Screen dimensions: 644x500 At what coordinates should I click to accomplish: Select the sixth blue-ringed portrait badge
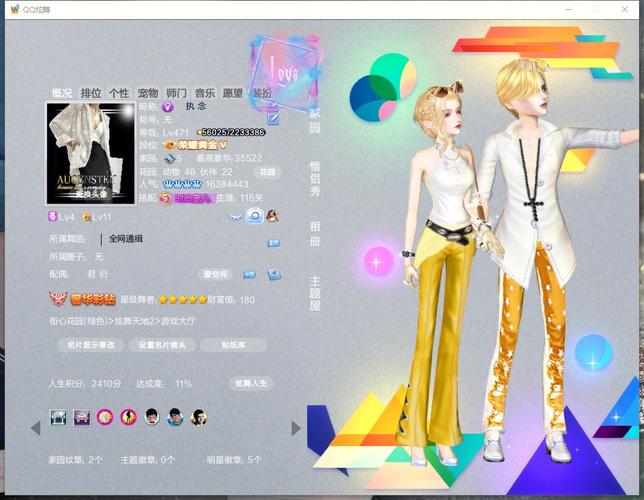pos(175,417)
